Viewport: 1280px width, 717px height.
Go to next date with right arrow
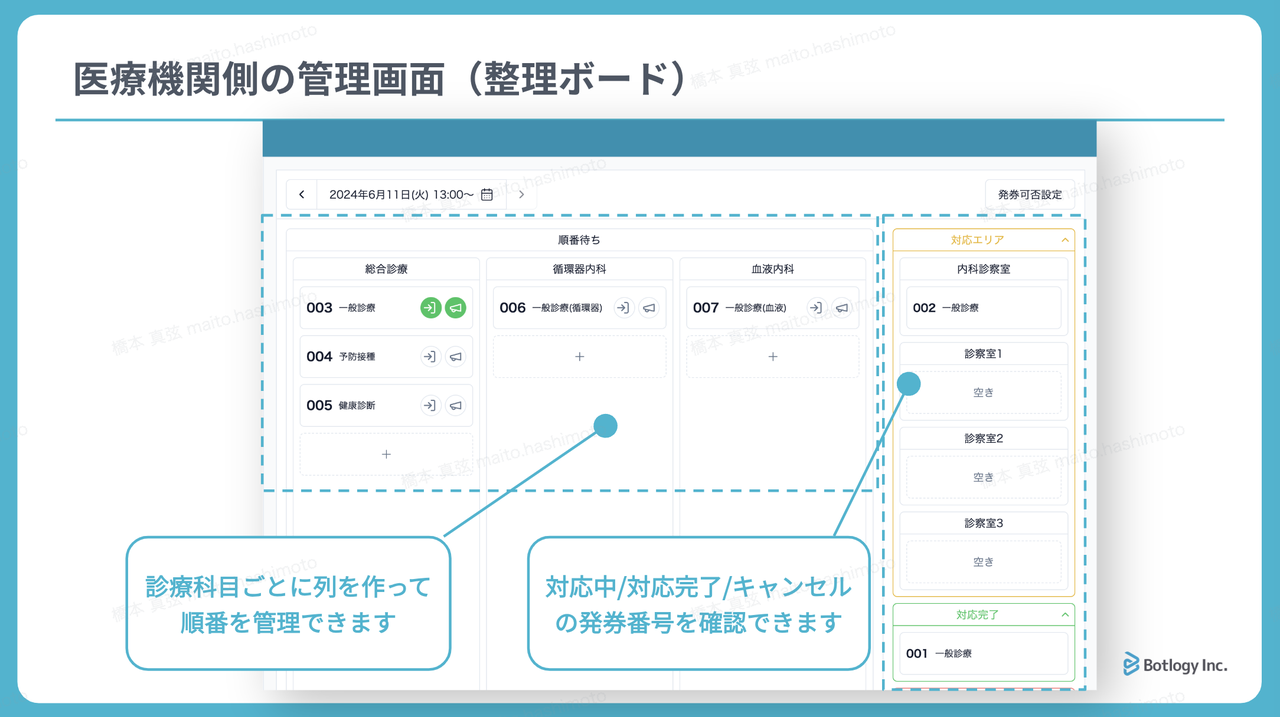pos(521,194)
